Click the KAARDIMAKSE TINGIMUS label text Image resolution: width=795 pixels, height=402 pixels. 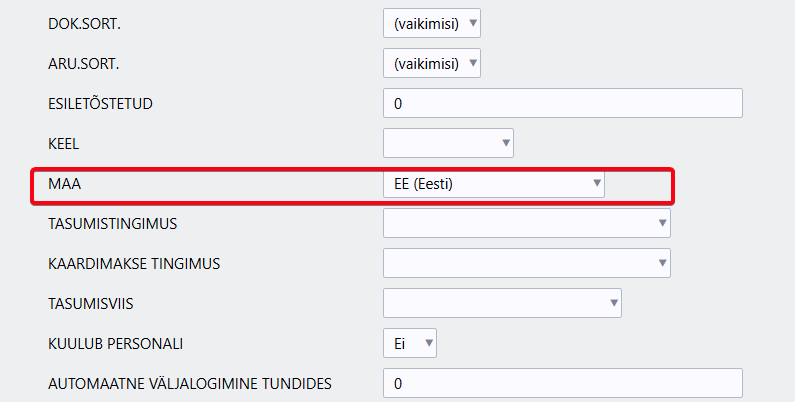134,263
